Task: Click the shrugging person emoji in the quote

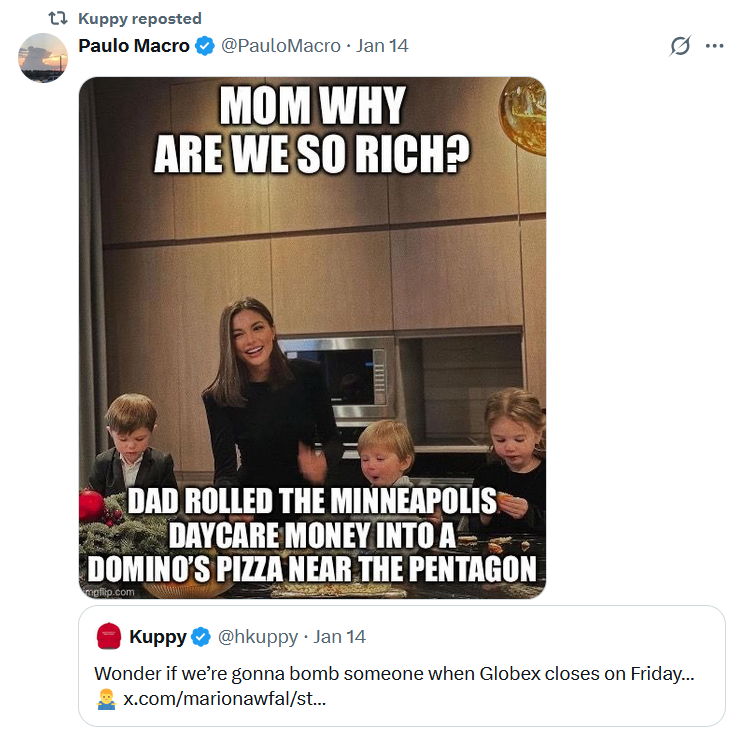Action: [x=106, y=698]
